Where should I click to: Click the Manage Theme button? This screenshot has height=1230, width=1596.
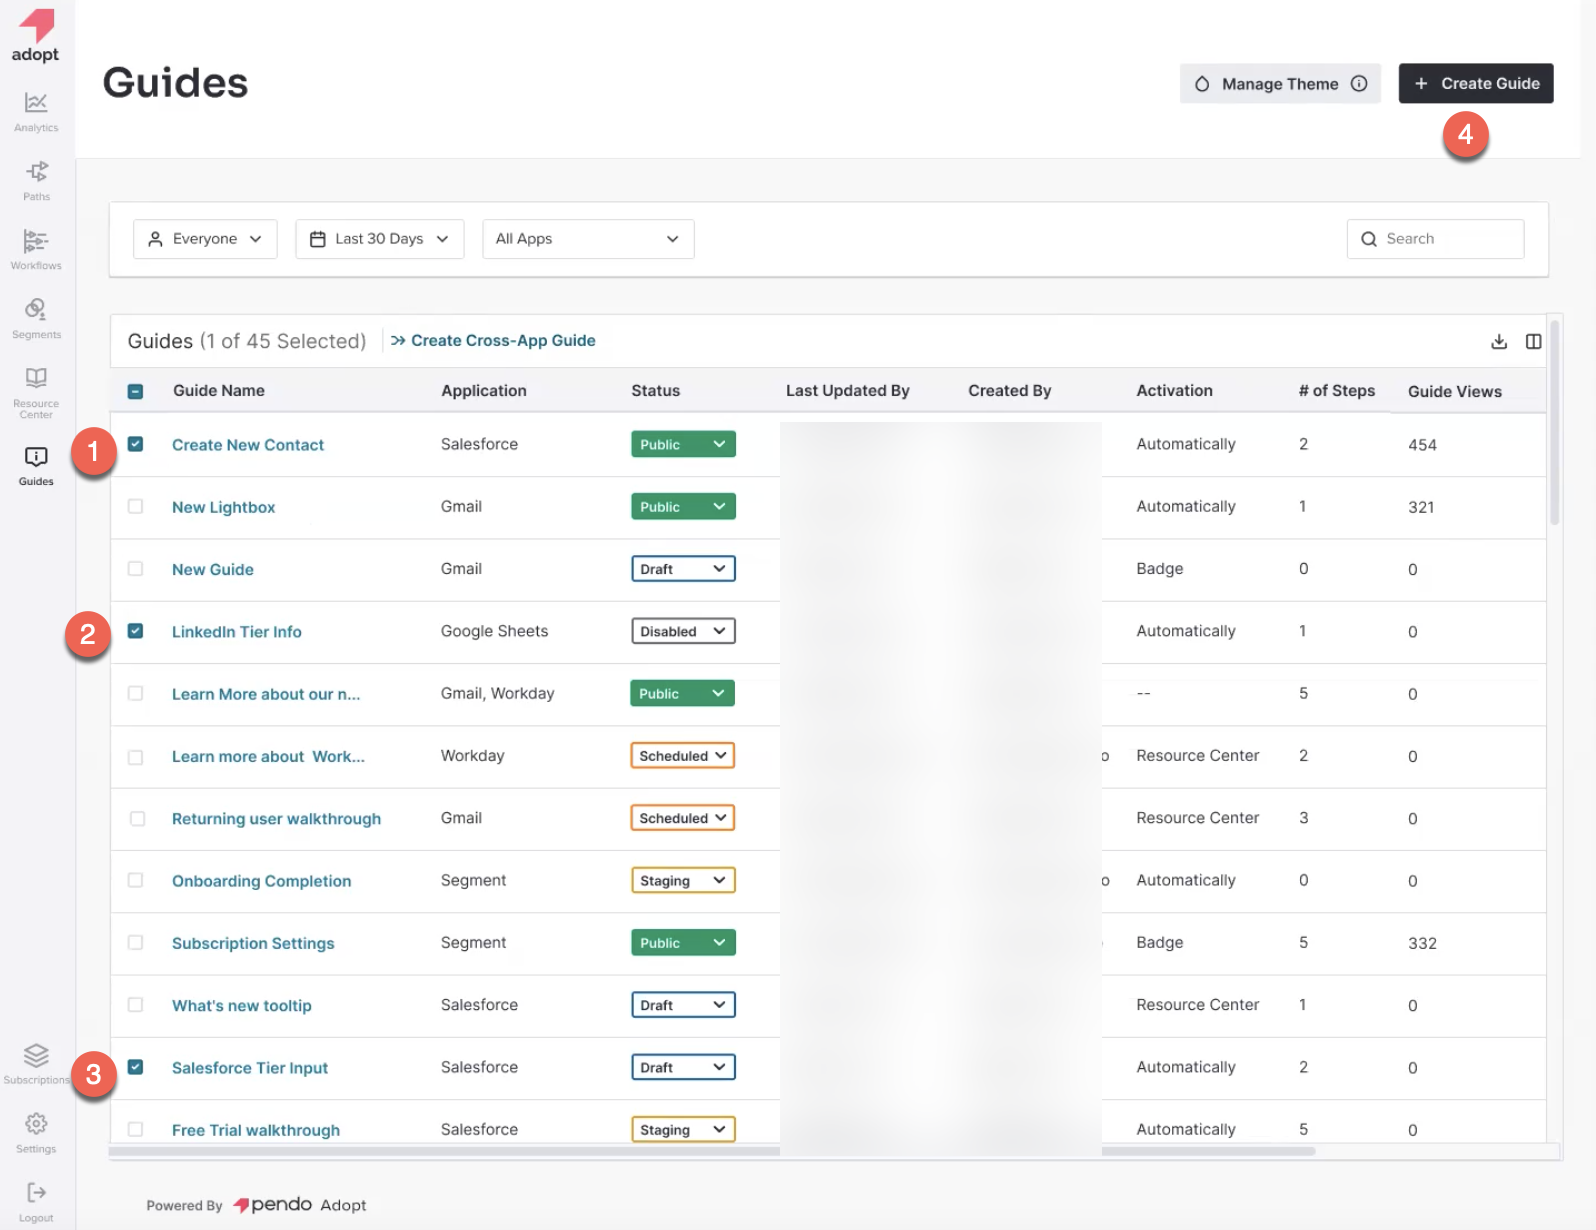1280,83
